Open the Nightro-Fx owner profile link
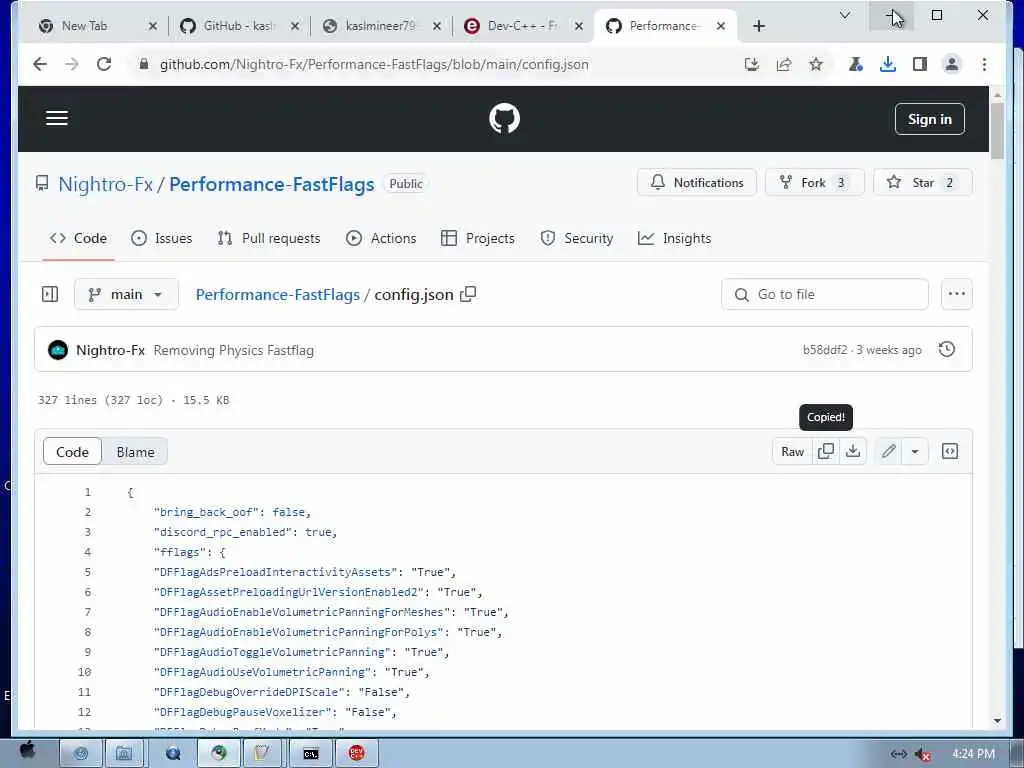Image resolution: width=1024 pixels, height=768 pixels. 105,184
